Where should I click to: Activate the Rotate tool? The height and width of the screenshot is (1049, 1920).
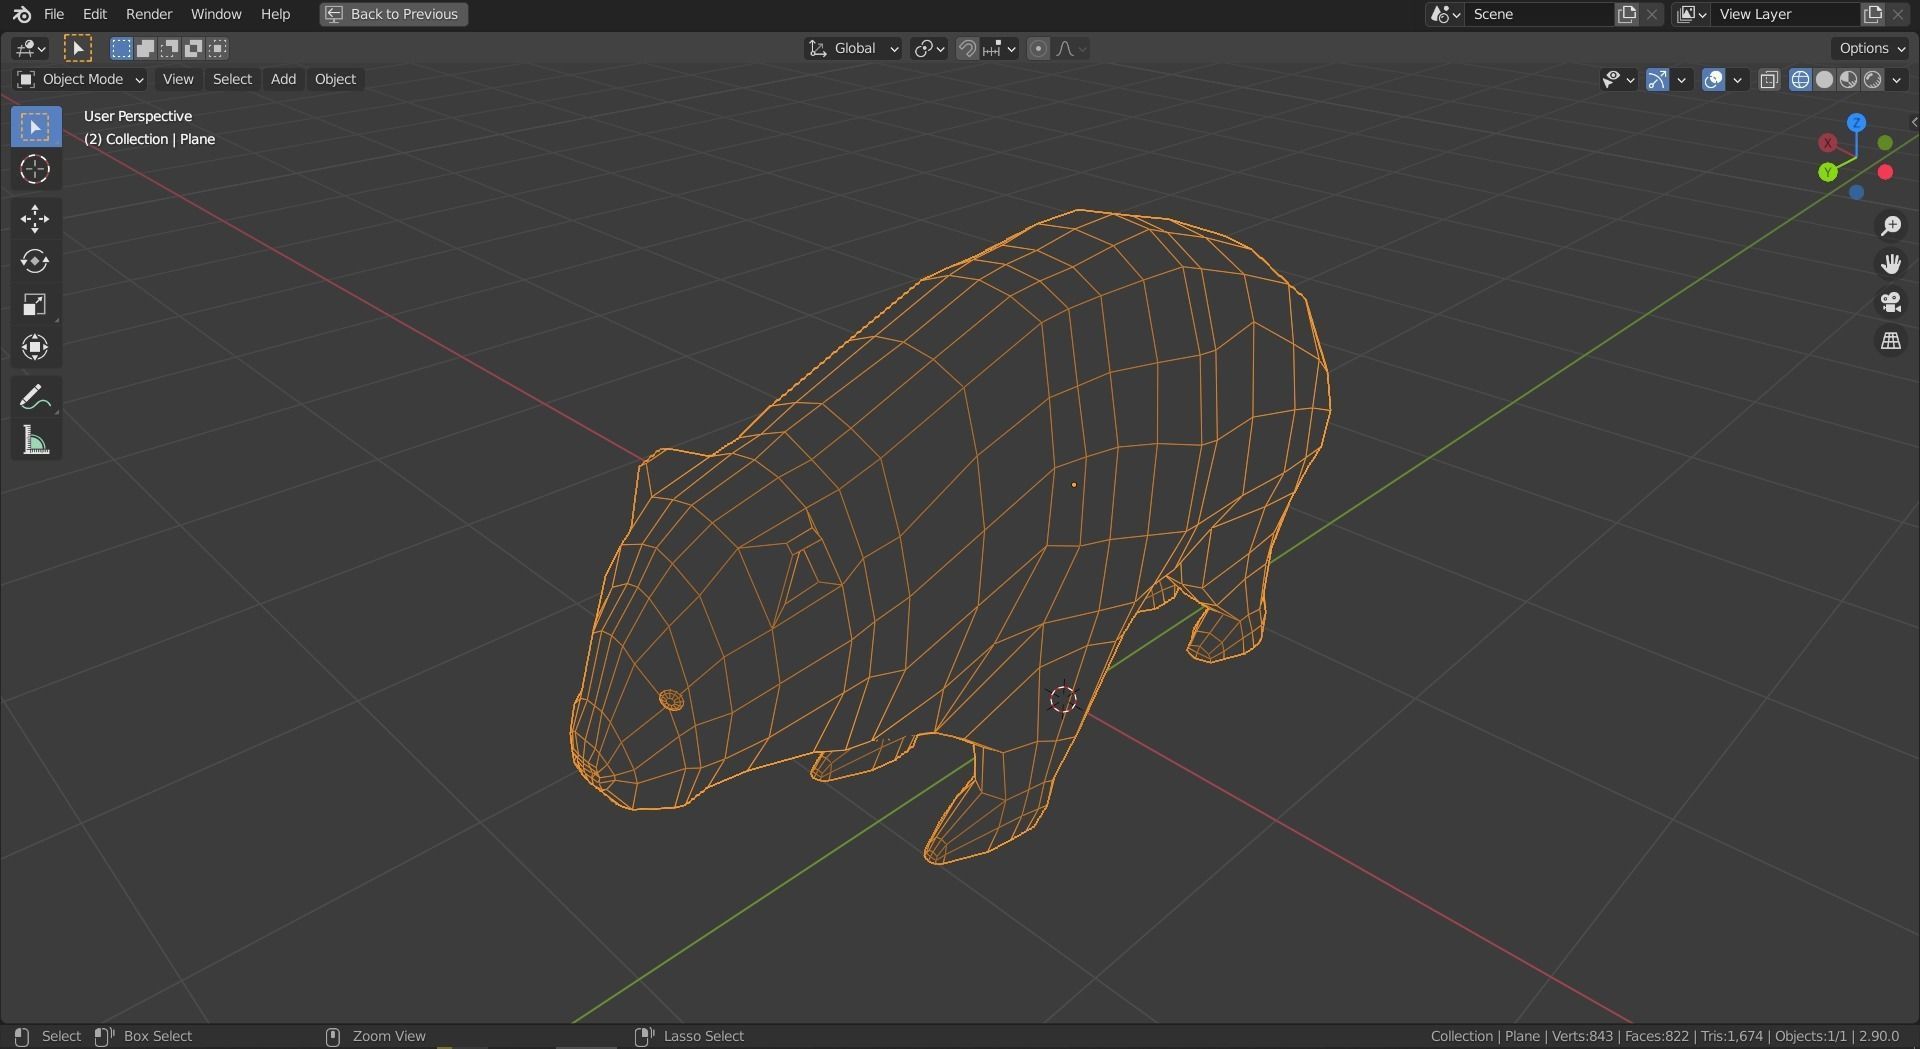click(35, 261)
